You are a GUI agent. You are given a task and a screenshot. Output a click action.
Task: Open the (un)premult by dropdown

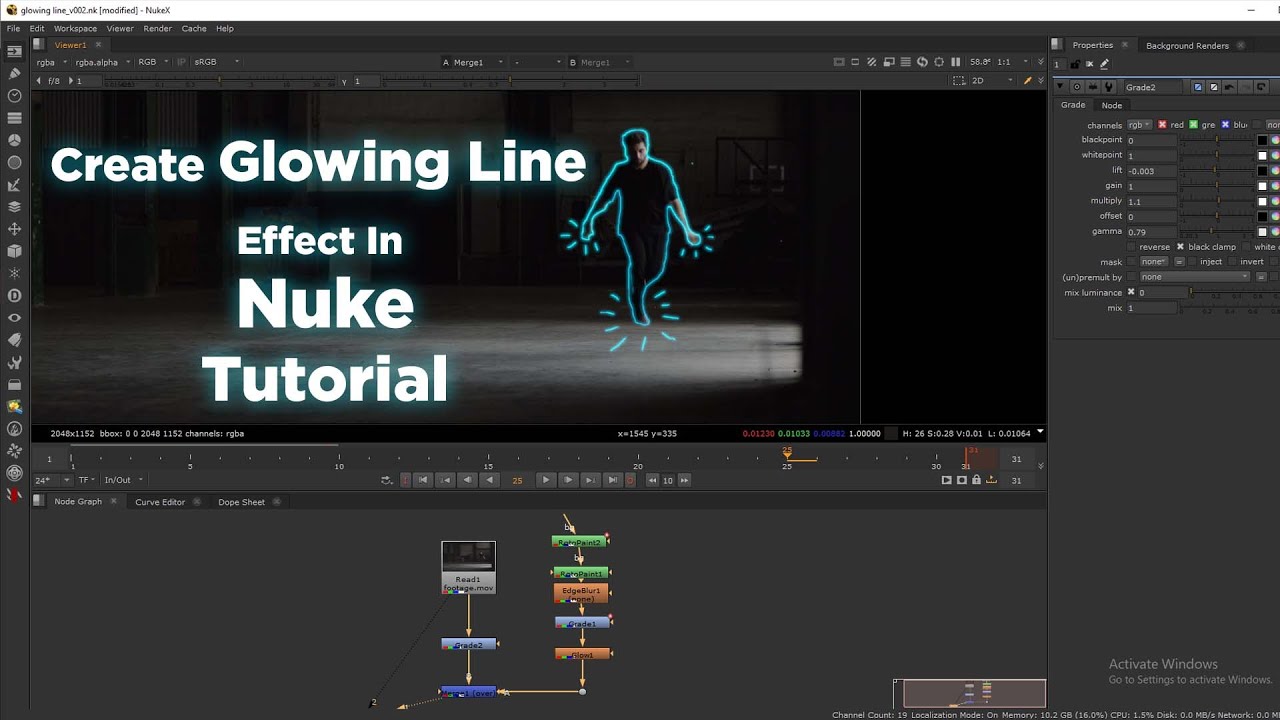1195,277
